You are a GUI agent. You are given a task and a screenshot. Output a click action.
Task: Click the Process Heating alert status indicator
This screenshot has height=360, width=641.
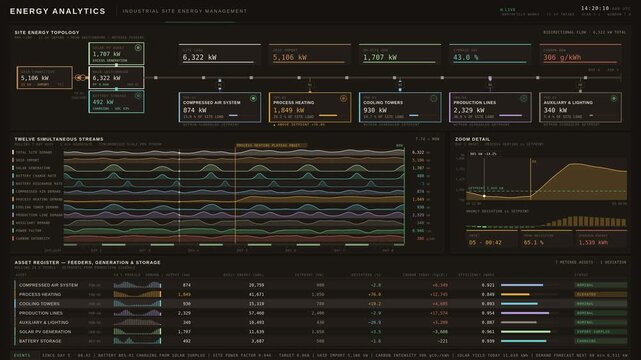tap(343, 98)
